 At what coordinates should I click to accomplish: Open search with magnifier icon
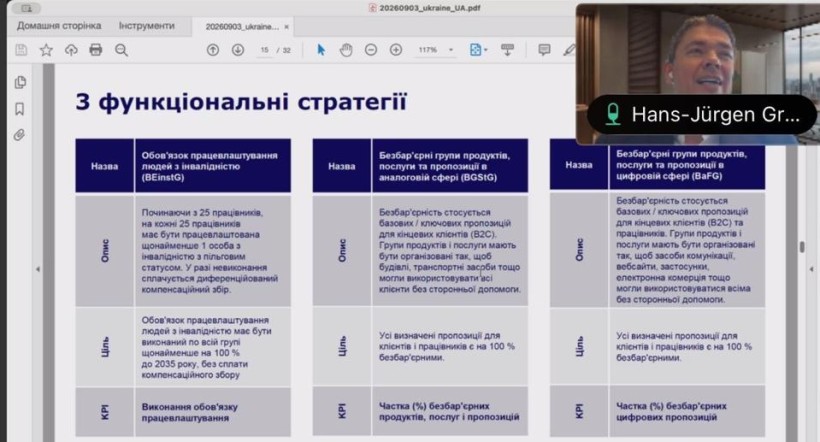(121, 50)
